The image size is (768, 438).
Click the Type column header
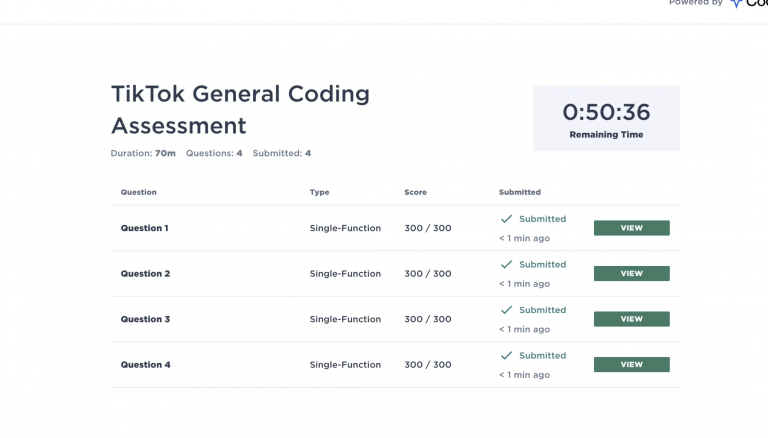(x=319, y=192)
